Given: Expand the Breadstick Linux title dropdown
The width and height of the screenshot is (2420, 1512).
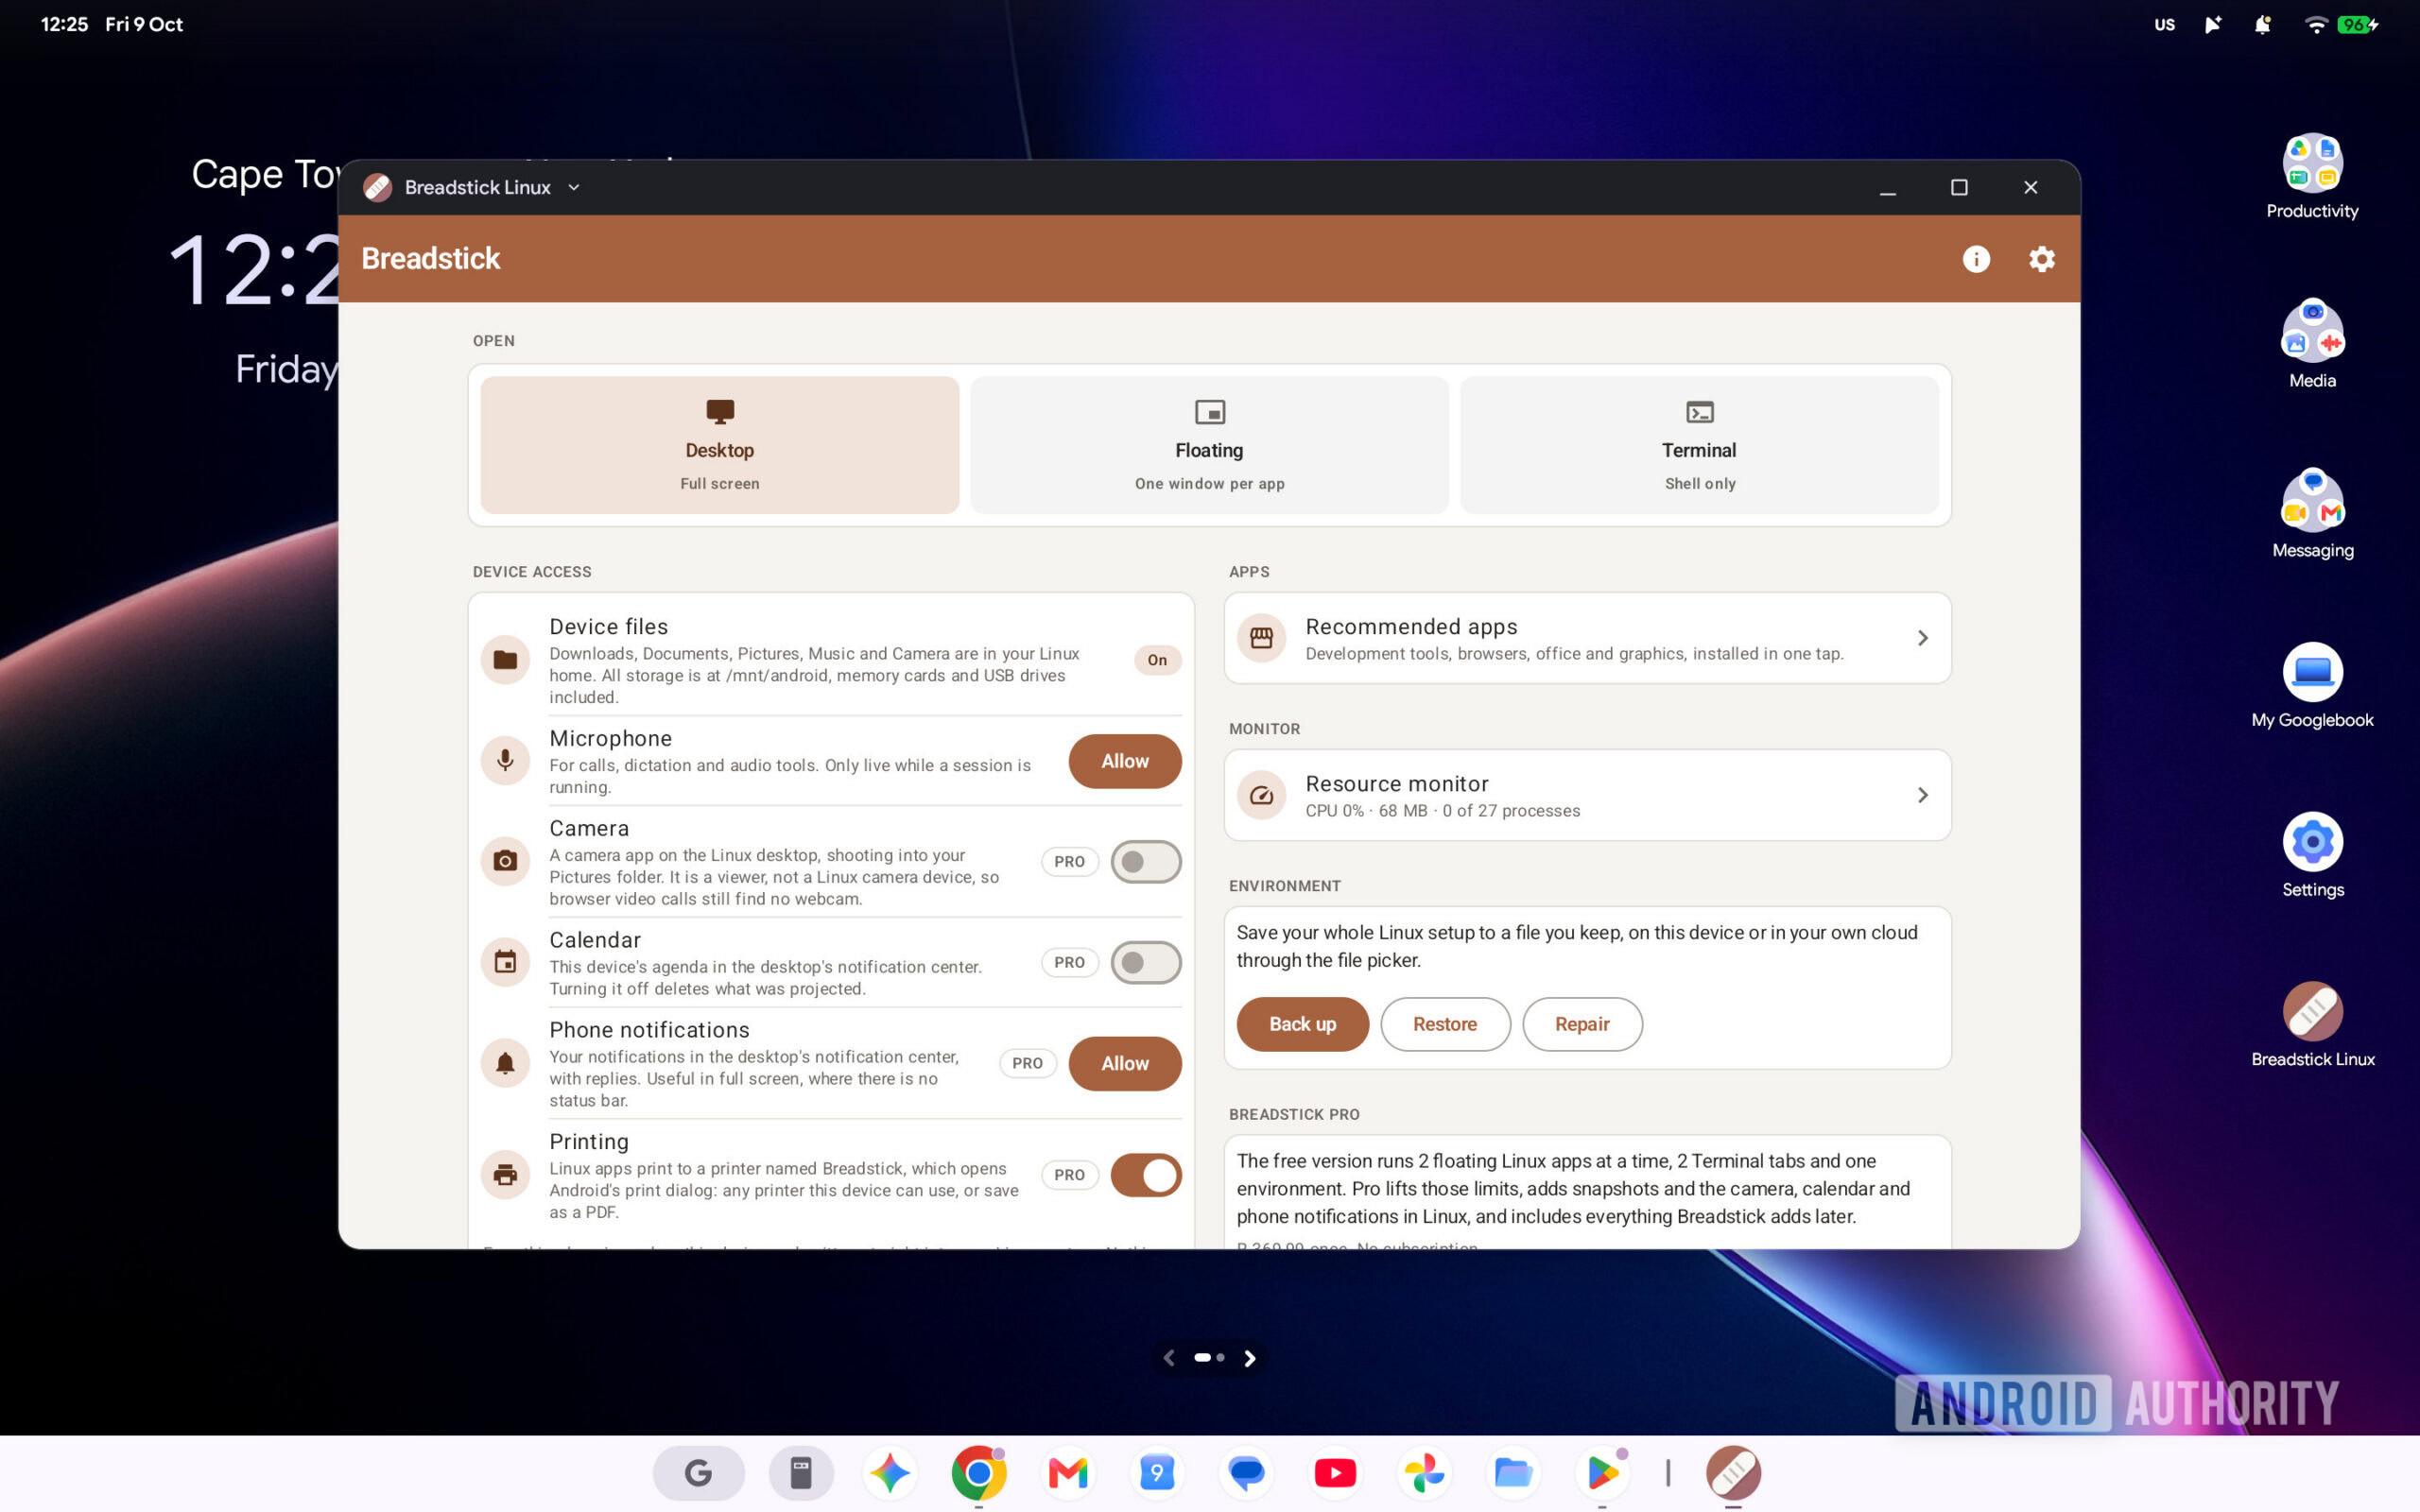Looking at the screenshot, I should (574, 187).
